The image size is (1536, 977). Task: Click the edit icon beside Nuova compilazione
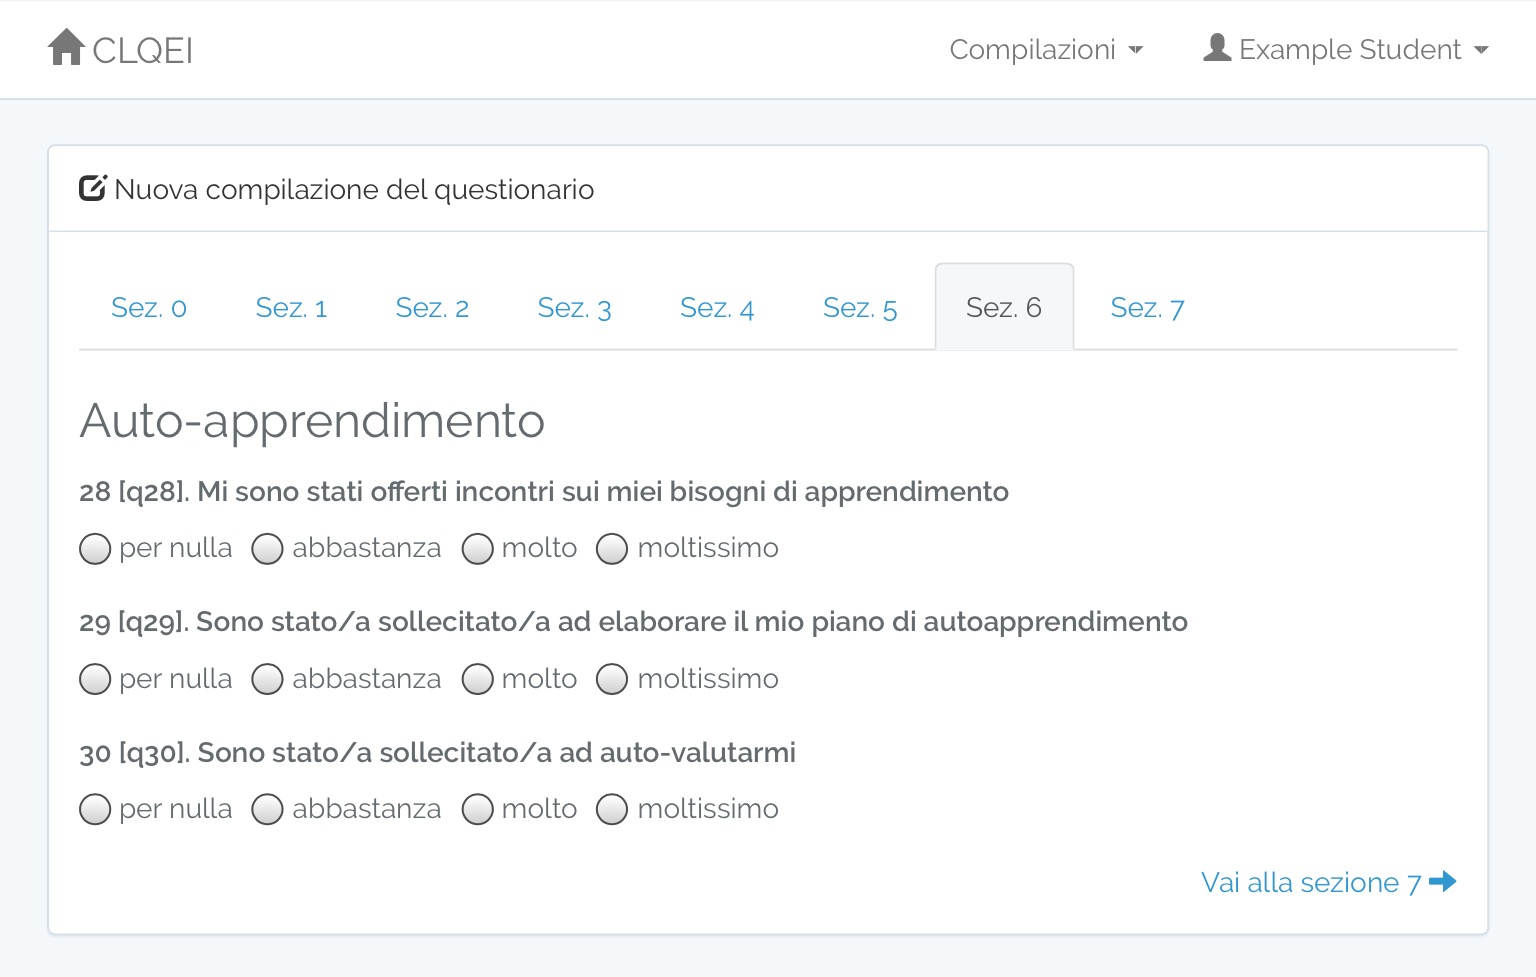(x=93, y=188)
